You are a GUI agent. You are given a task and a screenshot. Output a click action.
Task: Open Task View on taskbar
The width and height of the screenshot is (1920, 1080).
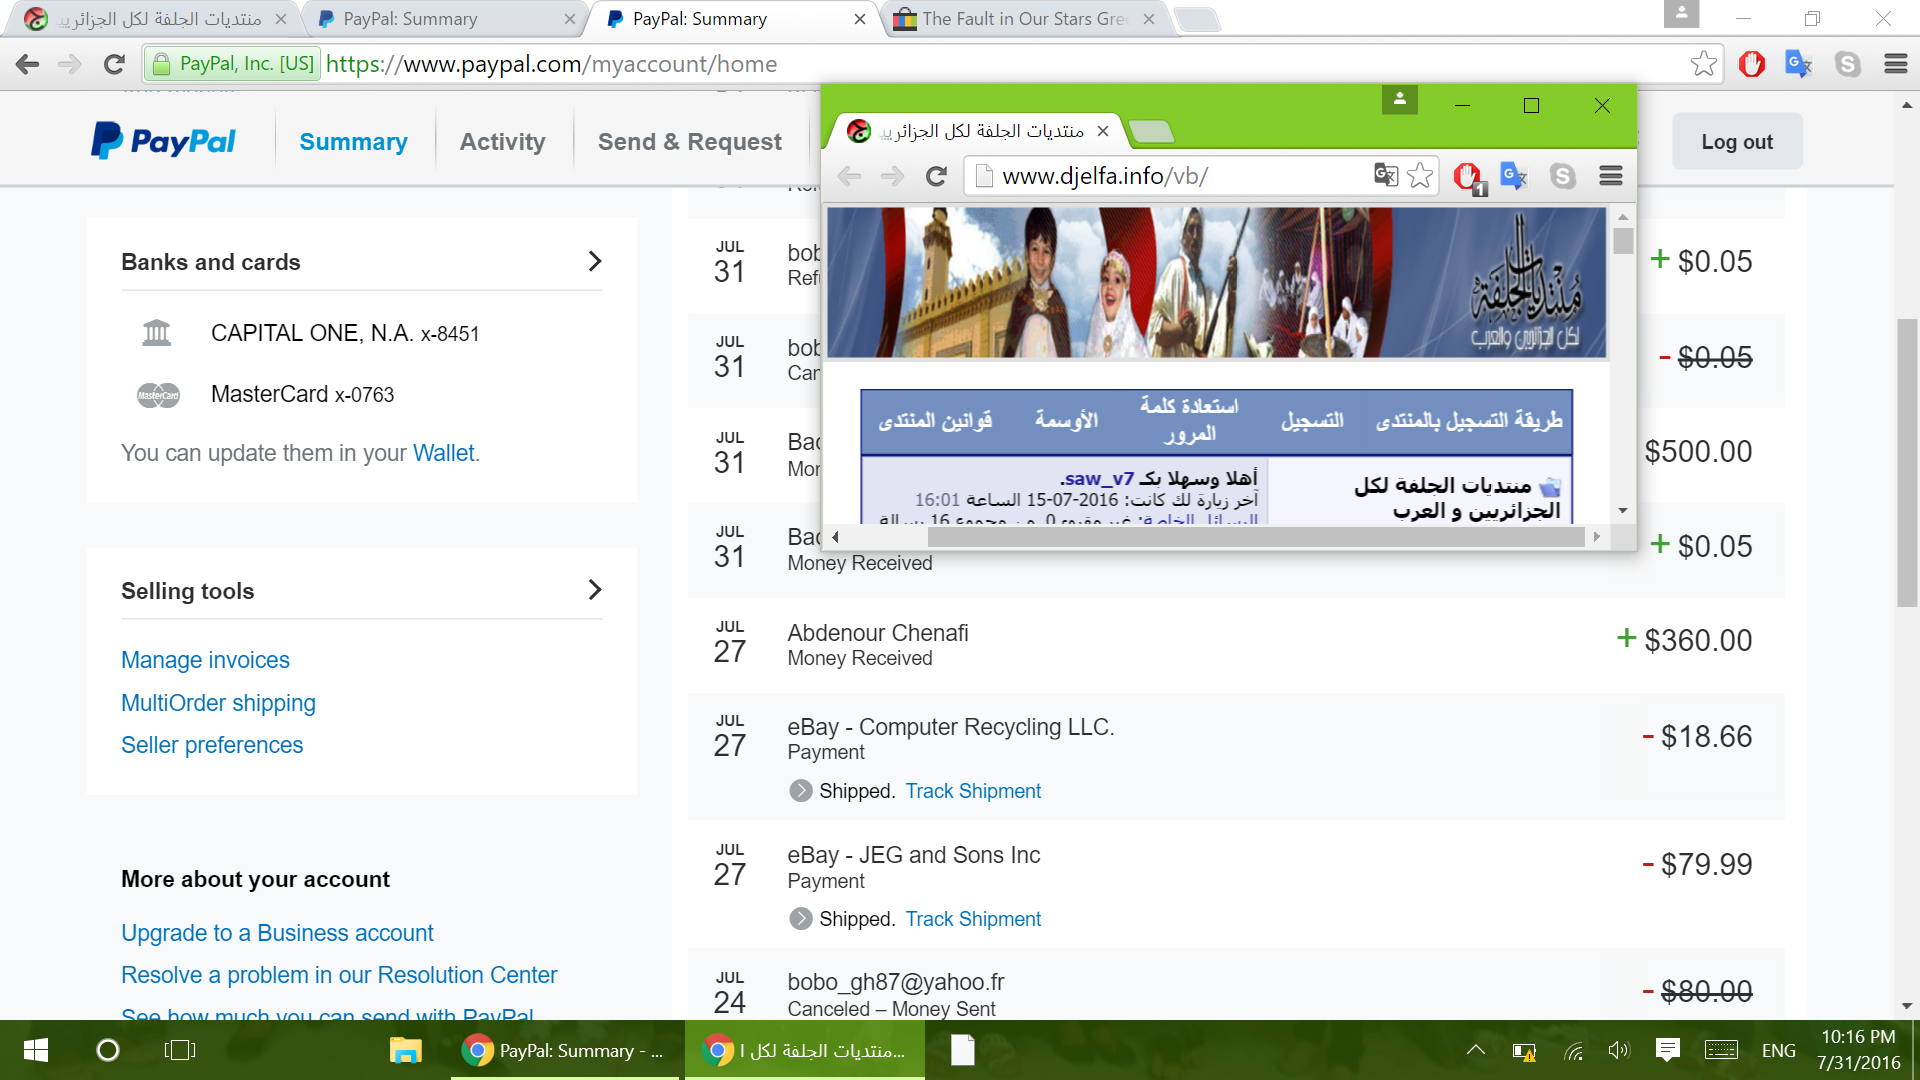coord(180,1050)
